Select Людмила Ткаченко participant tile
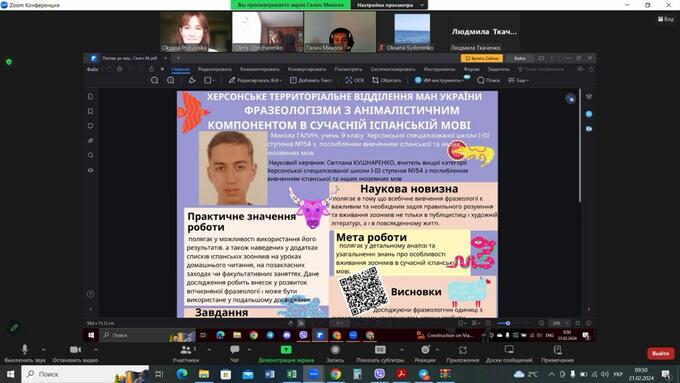680x383 pixels. click(x=484, y=32)
